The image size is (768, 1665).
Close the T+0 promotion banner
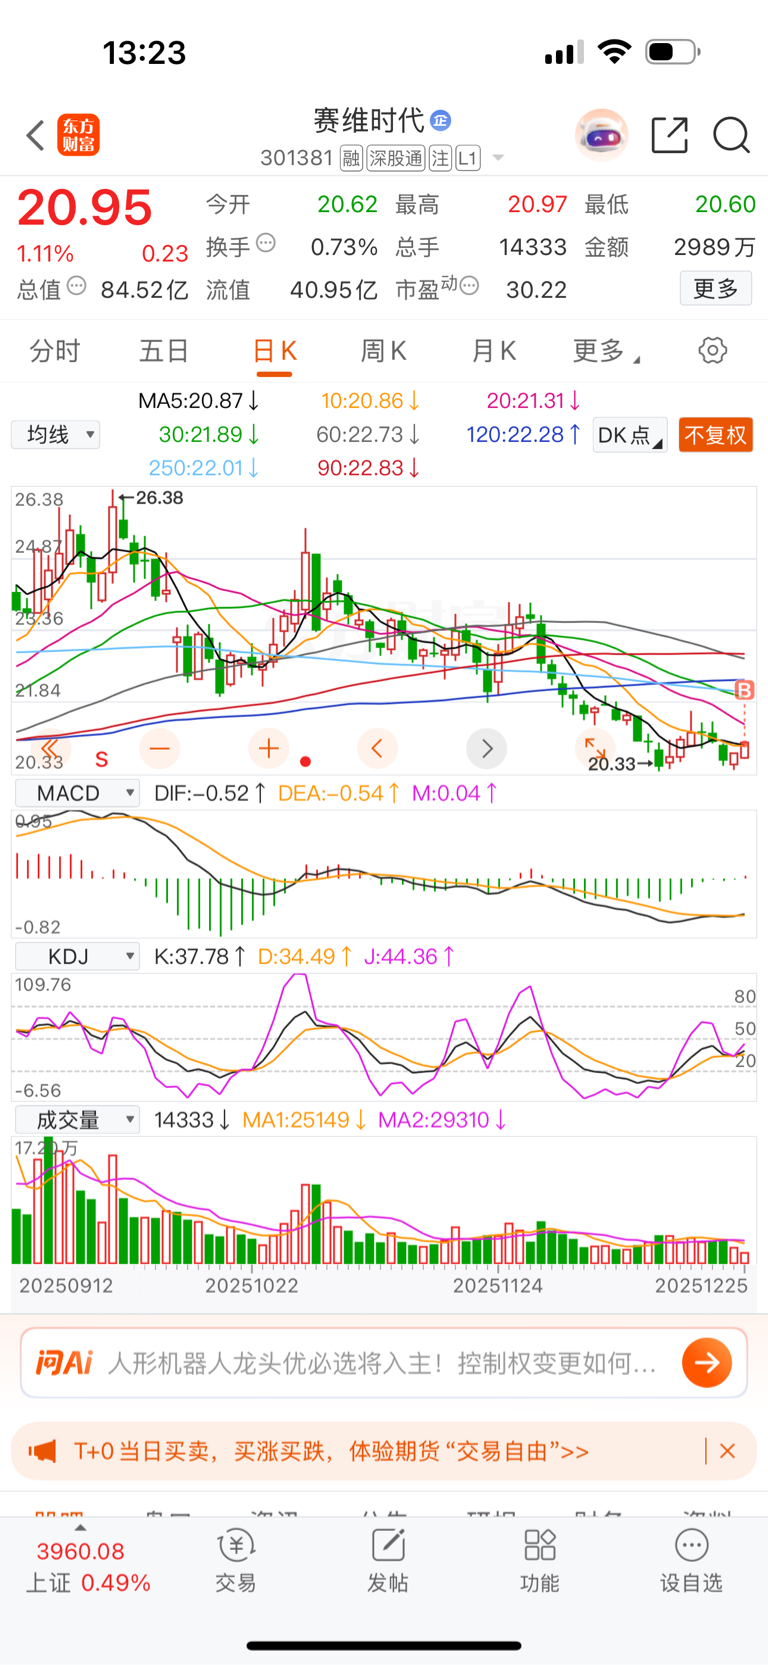(728, 1451)
